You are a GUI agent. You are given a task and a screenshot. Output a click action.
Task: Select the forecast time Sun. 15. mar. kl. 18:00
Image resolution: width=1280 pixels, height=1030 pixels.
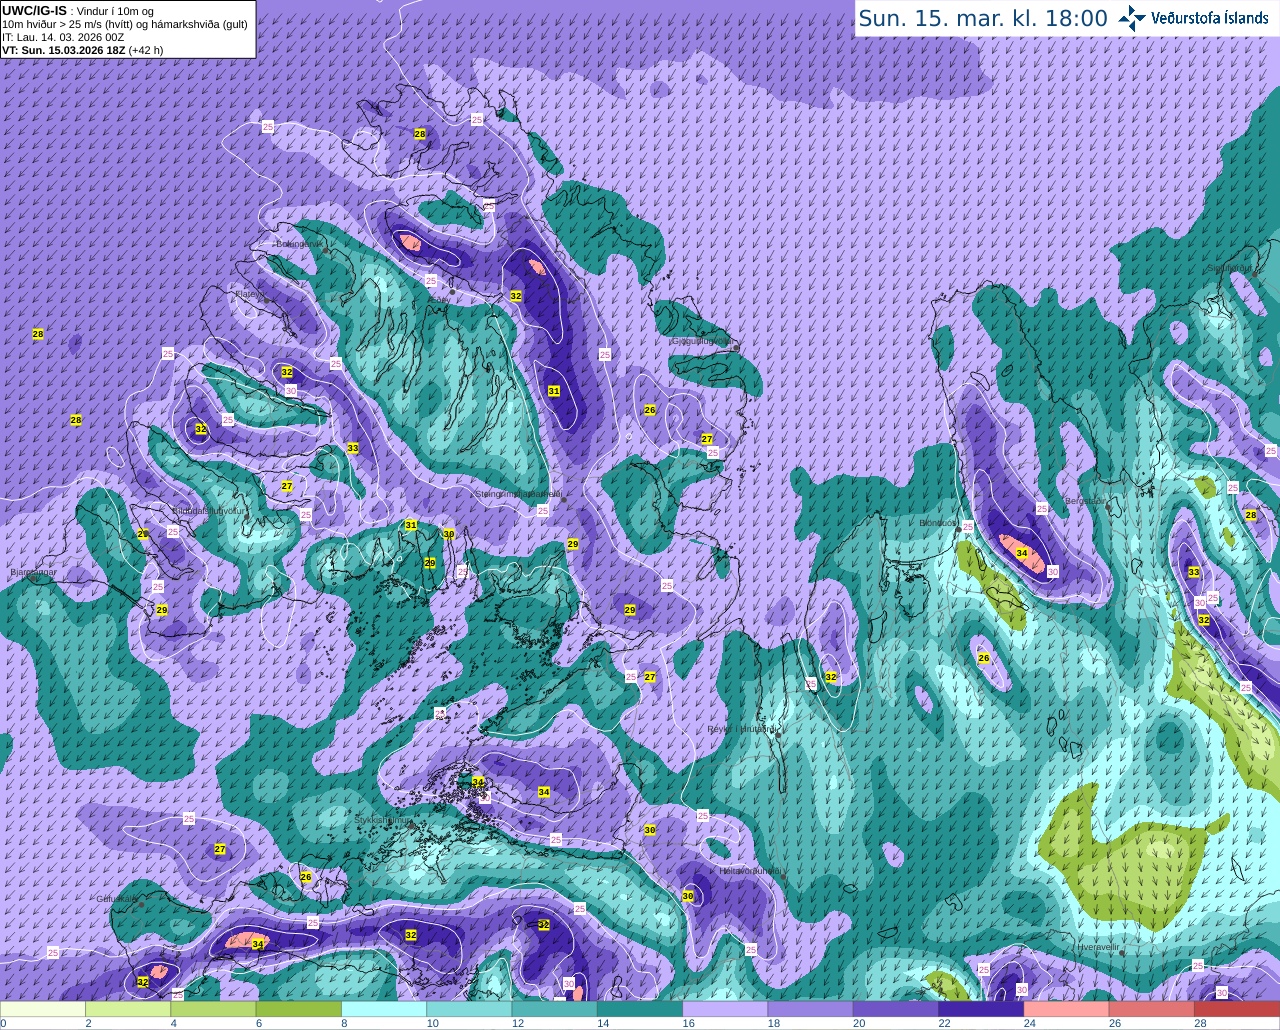point(983,18)
